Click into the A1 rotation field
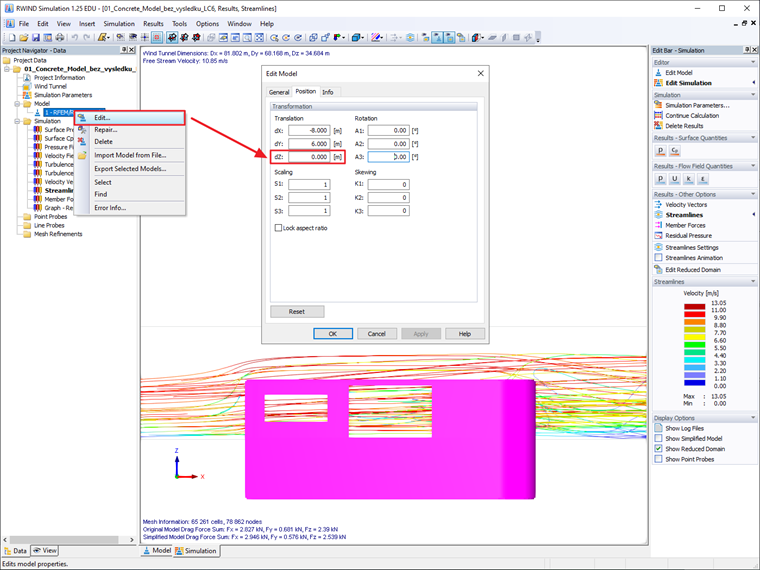760x570 pixels. (388, 130)
